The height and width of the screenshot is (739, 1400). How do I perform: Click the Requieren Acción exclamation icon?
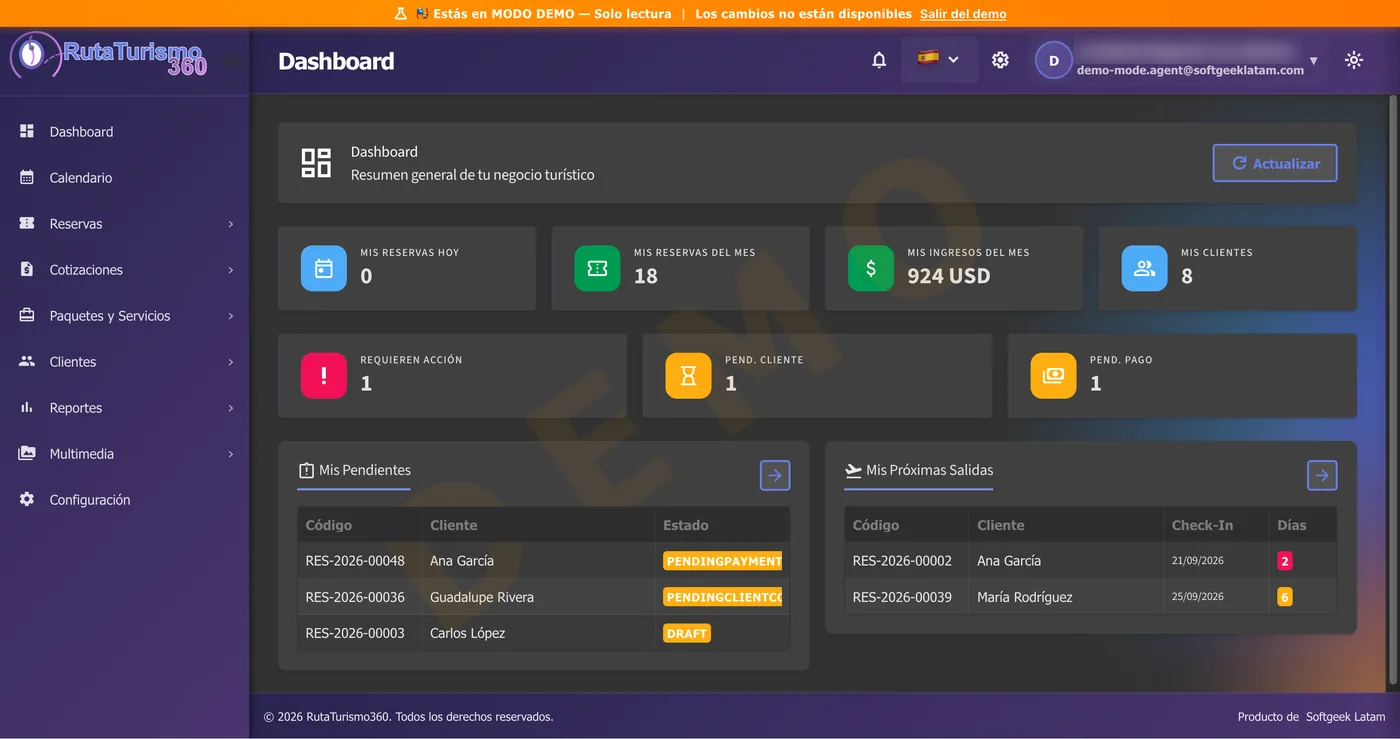click(x=324, y=375)
